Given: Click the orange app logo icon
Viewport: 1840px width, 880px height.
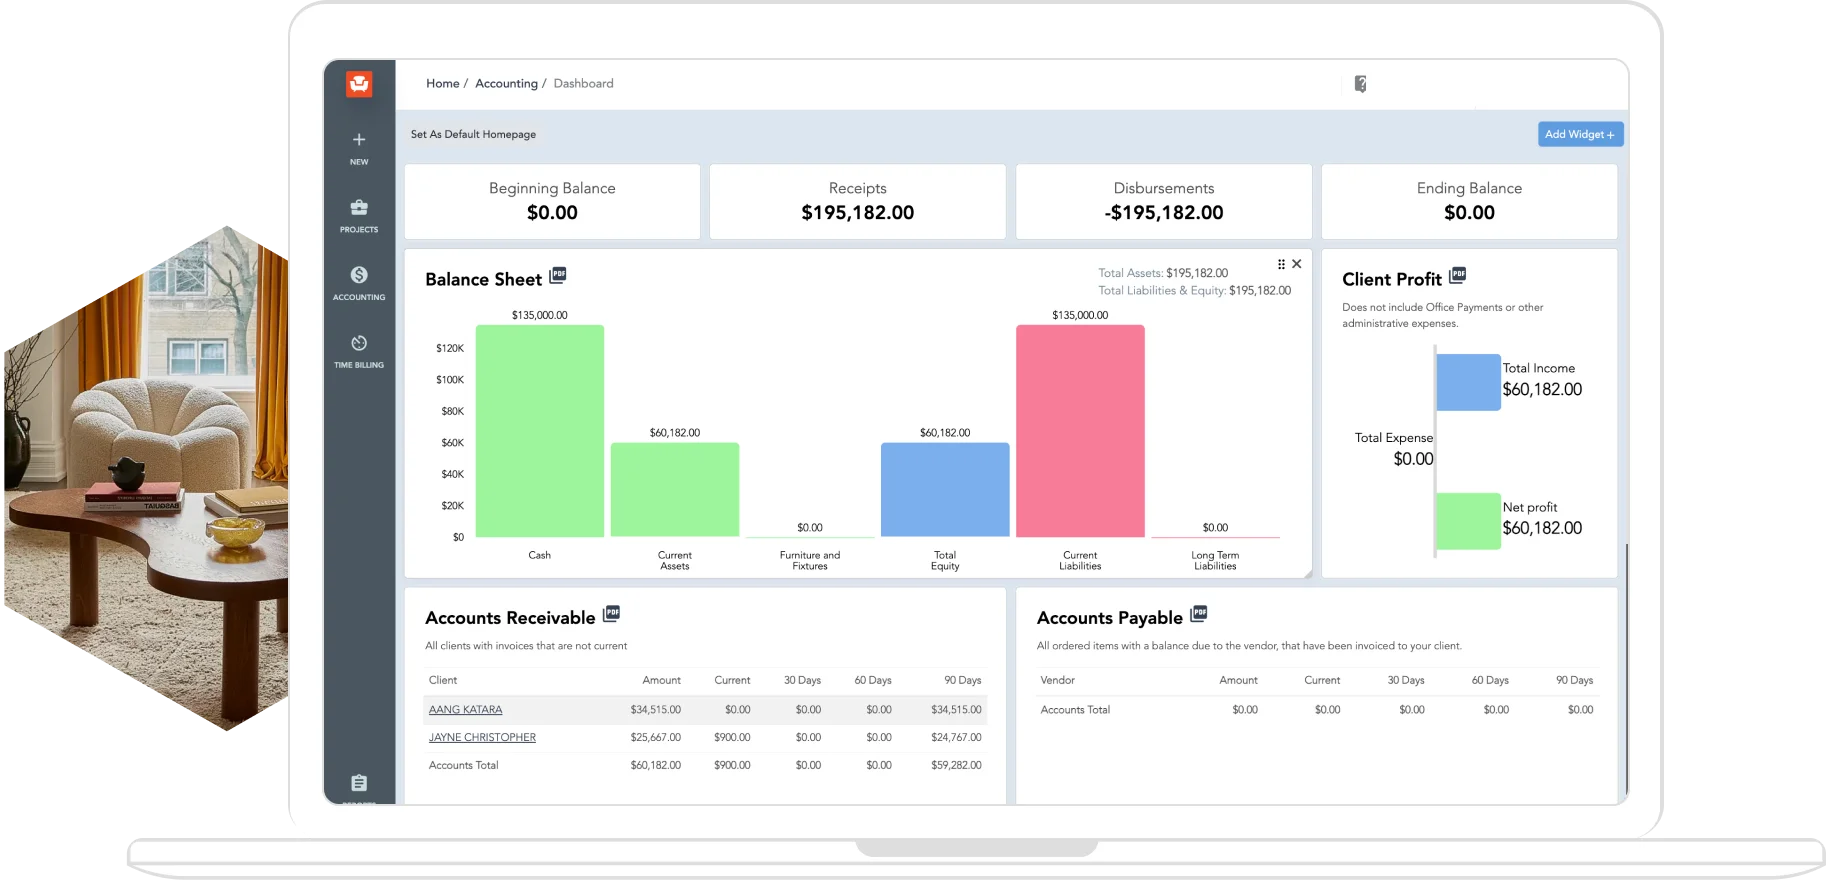Looking at the screenshot, I should [359, 84].
